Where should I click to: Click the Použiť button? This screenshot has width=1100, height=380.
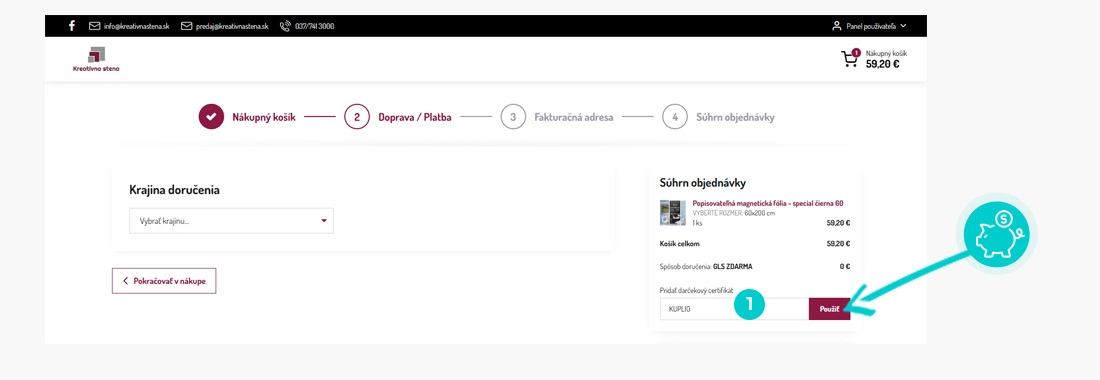(x=829, y=308)
